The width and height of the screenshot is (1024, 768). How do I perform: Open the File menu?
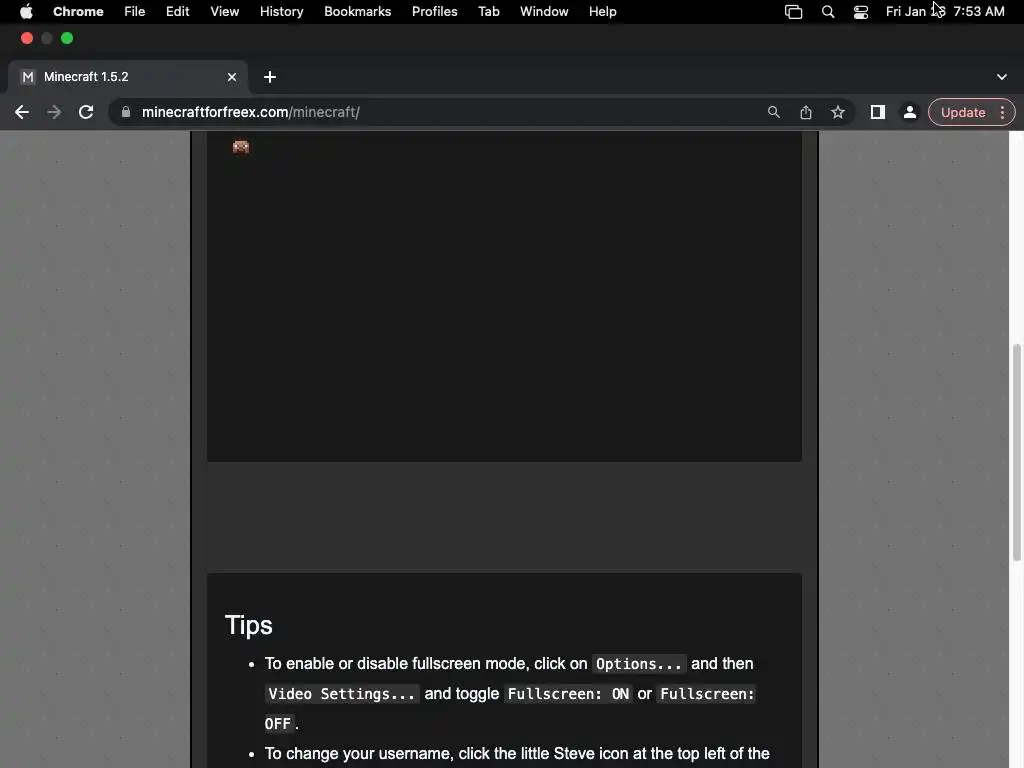pos(135,12)
